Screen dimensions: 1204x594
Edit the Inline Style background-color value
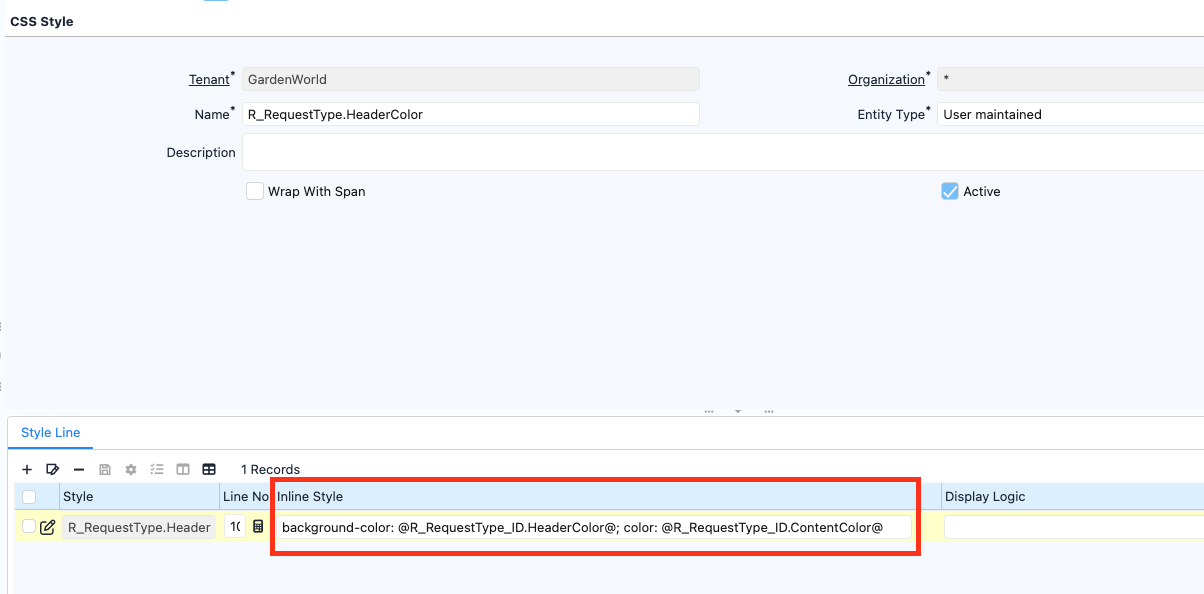click(x=594, y=527)
